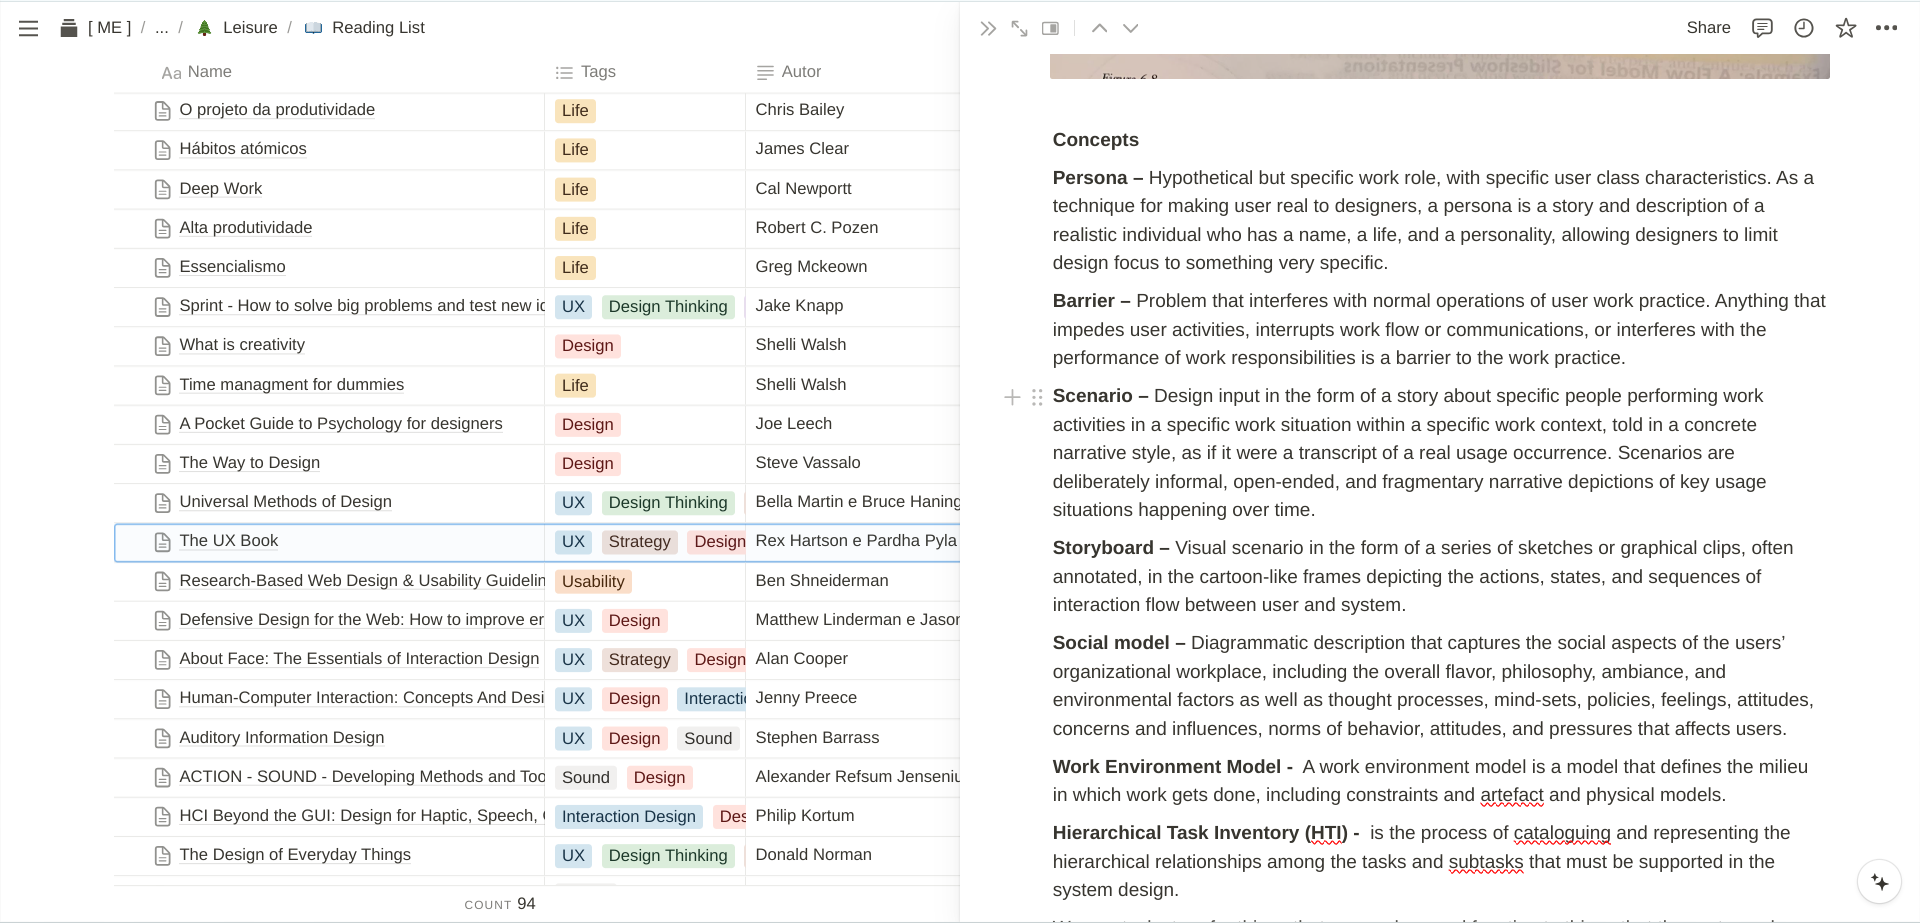This screenshot has height=923, width=1920.
Task: Click page icon of The UX Book row
Action: click(x=163, y=542)
